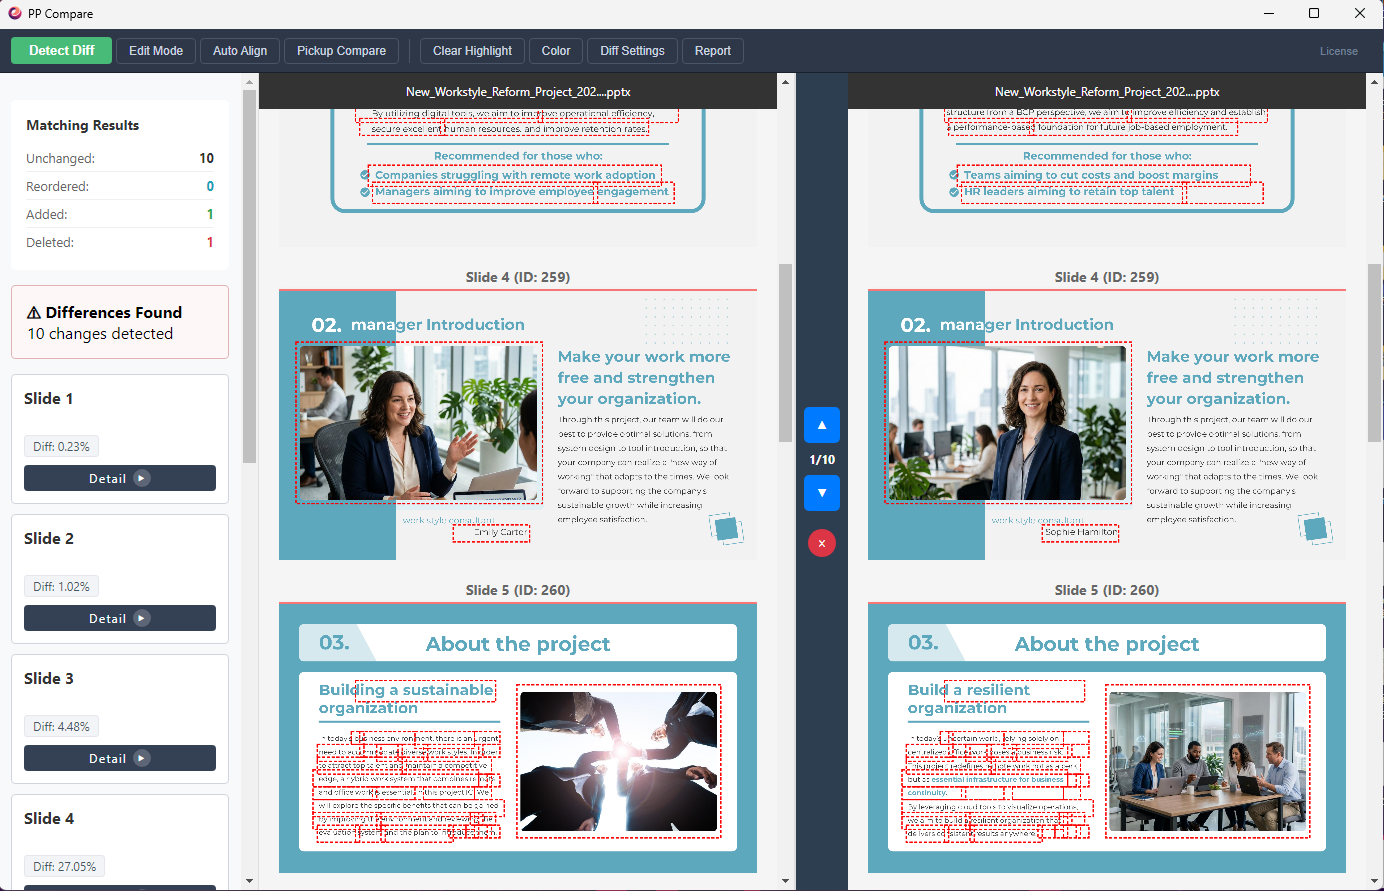Open Diff Settings
This screenshot has height=893, width=1386.
click(632, 51)
